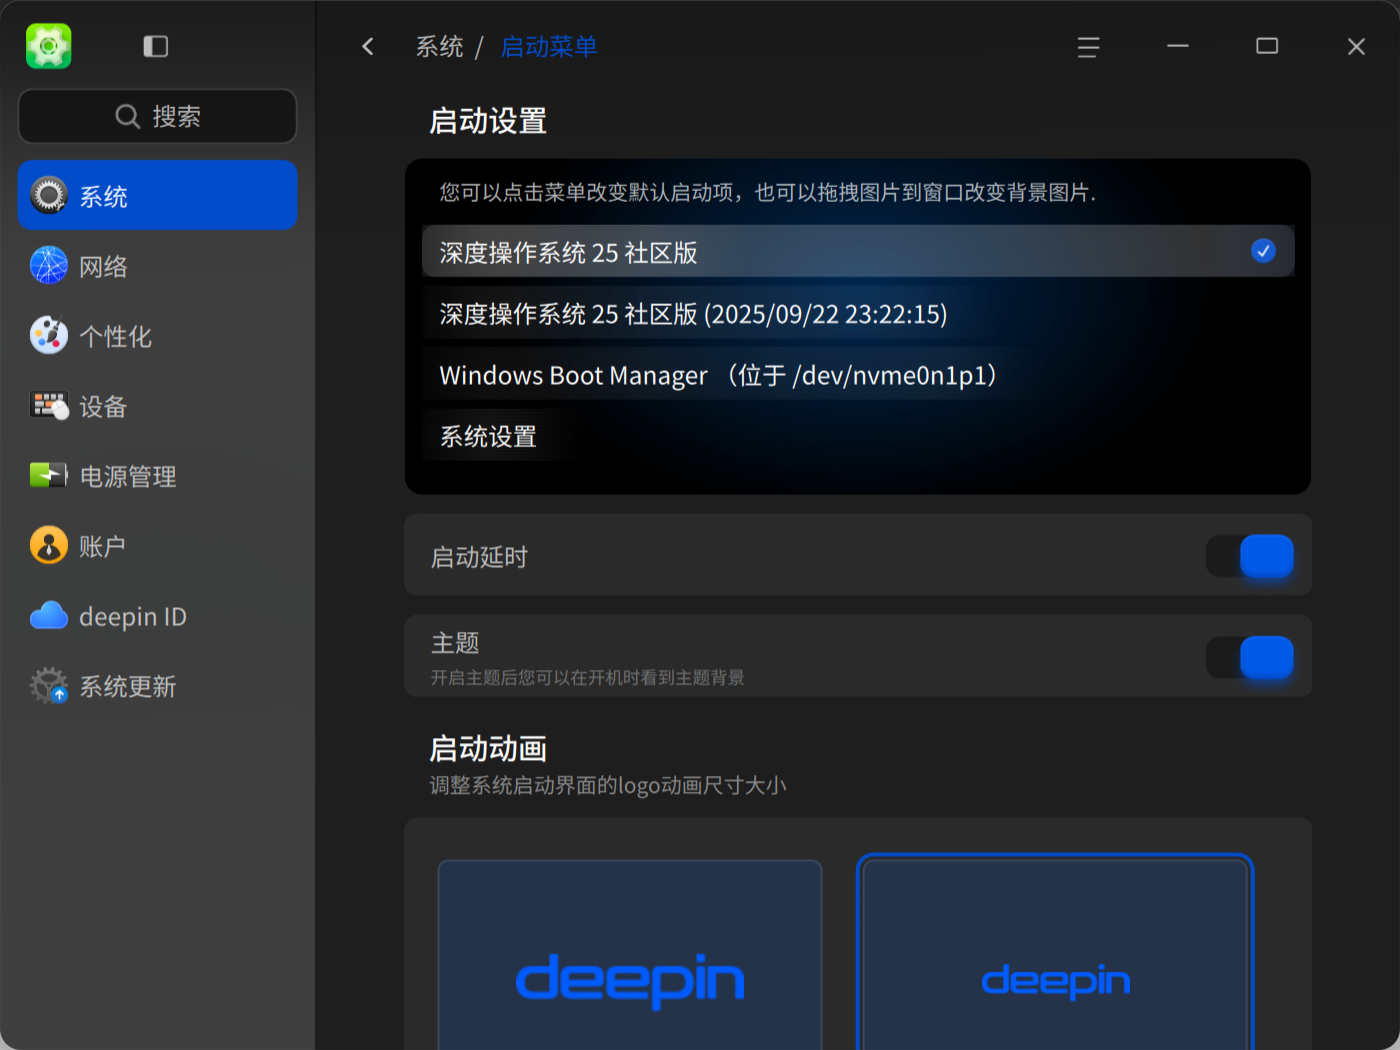The image size is (1400, 1050).
Task: Toggle the 主题 switch off
Action: pyautogui.click(x=1249, y=657)
